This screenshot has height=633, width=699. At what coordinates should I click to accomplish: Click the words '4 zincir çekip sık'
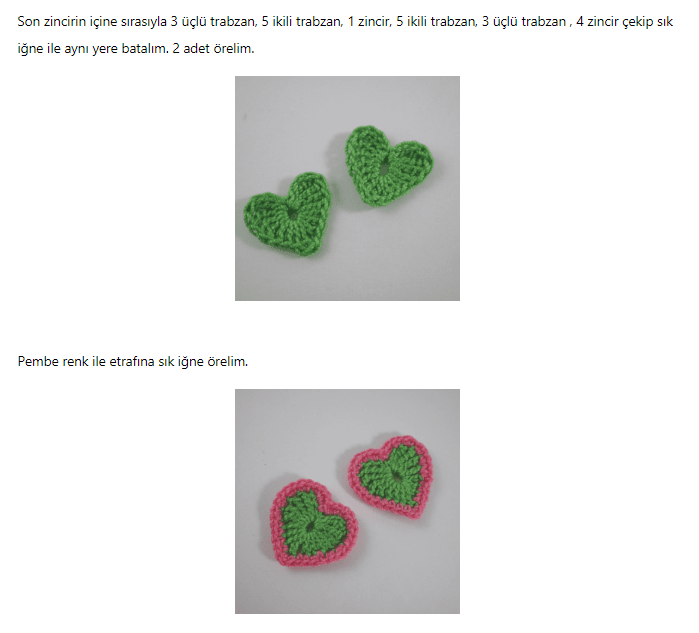[624, 21]
